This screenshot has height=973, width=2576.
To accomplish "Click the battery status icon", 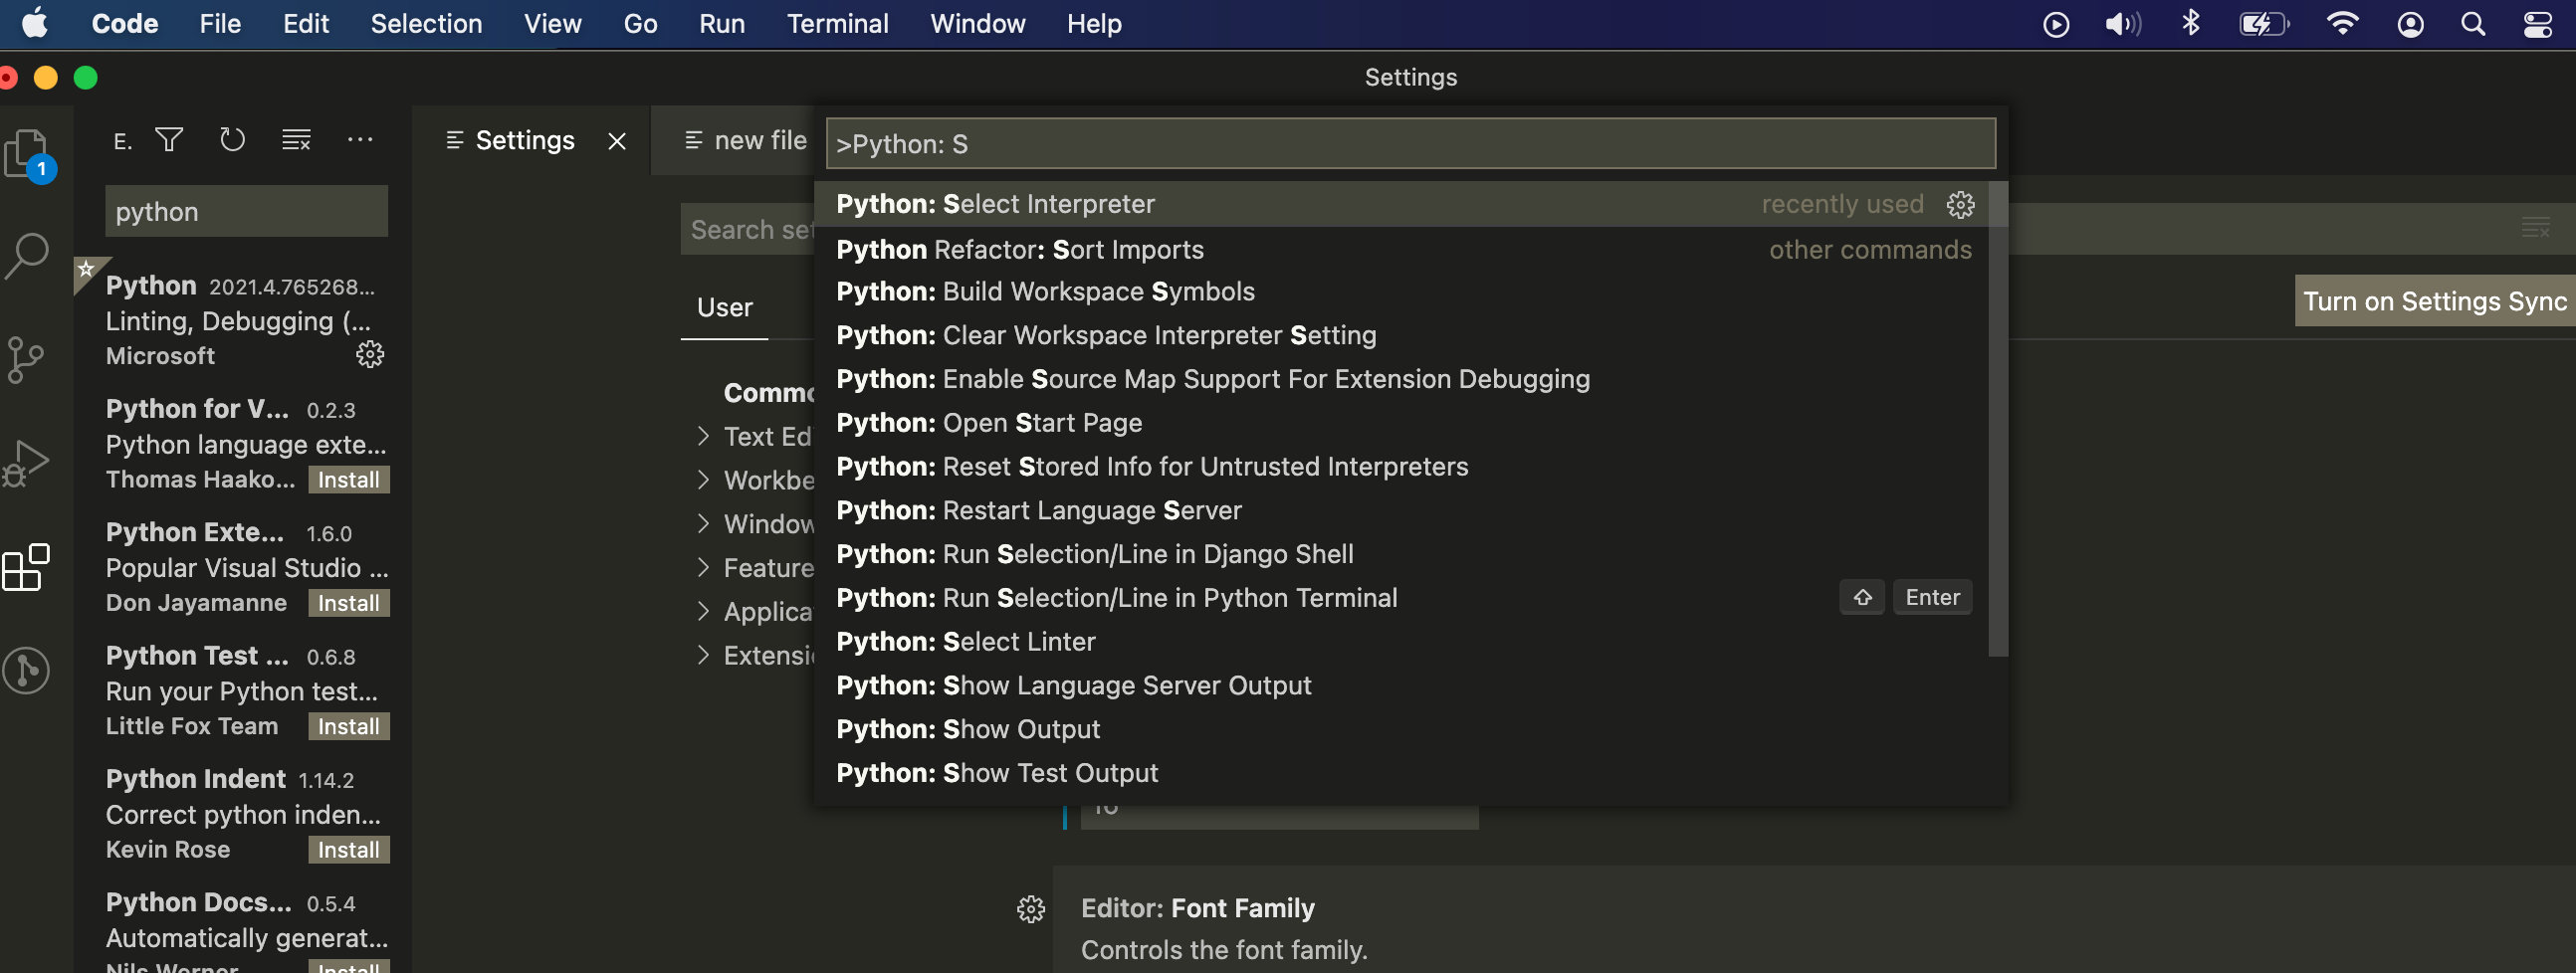I will coord(2264,24).
